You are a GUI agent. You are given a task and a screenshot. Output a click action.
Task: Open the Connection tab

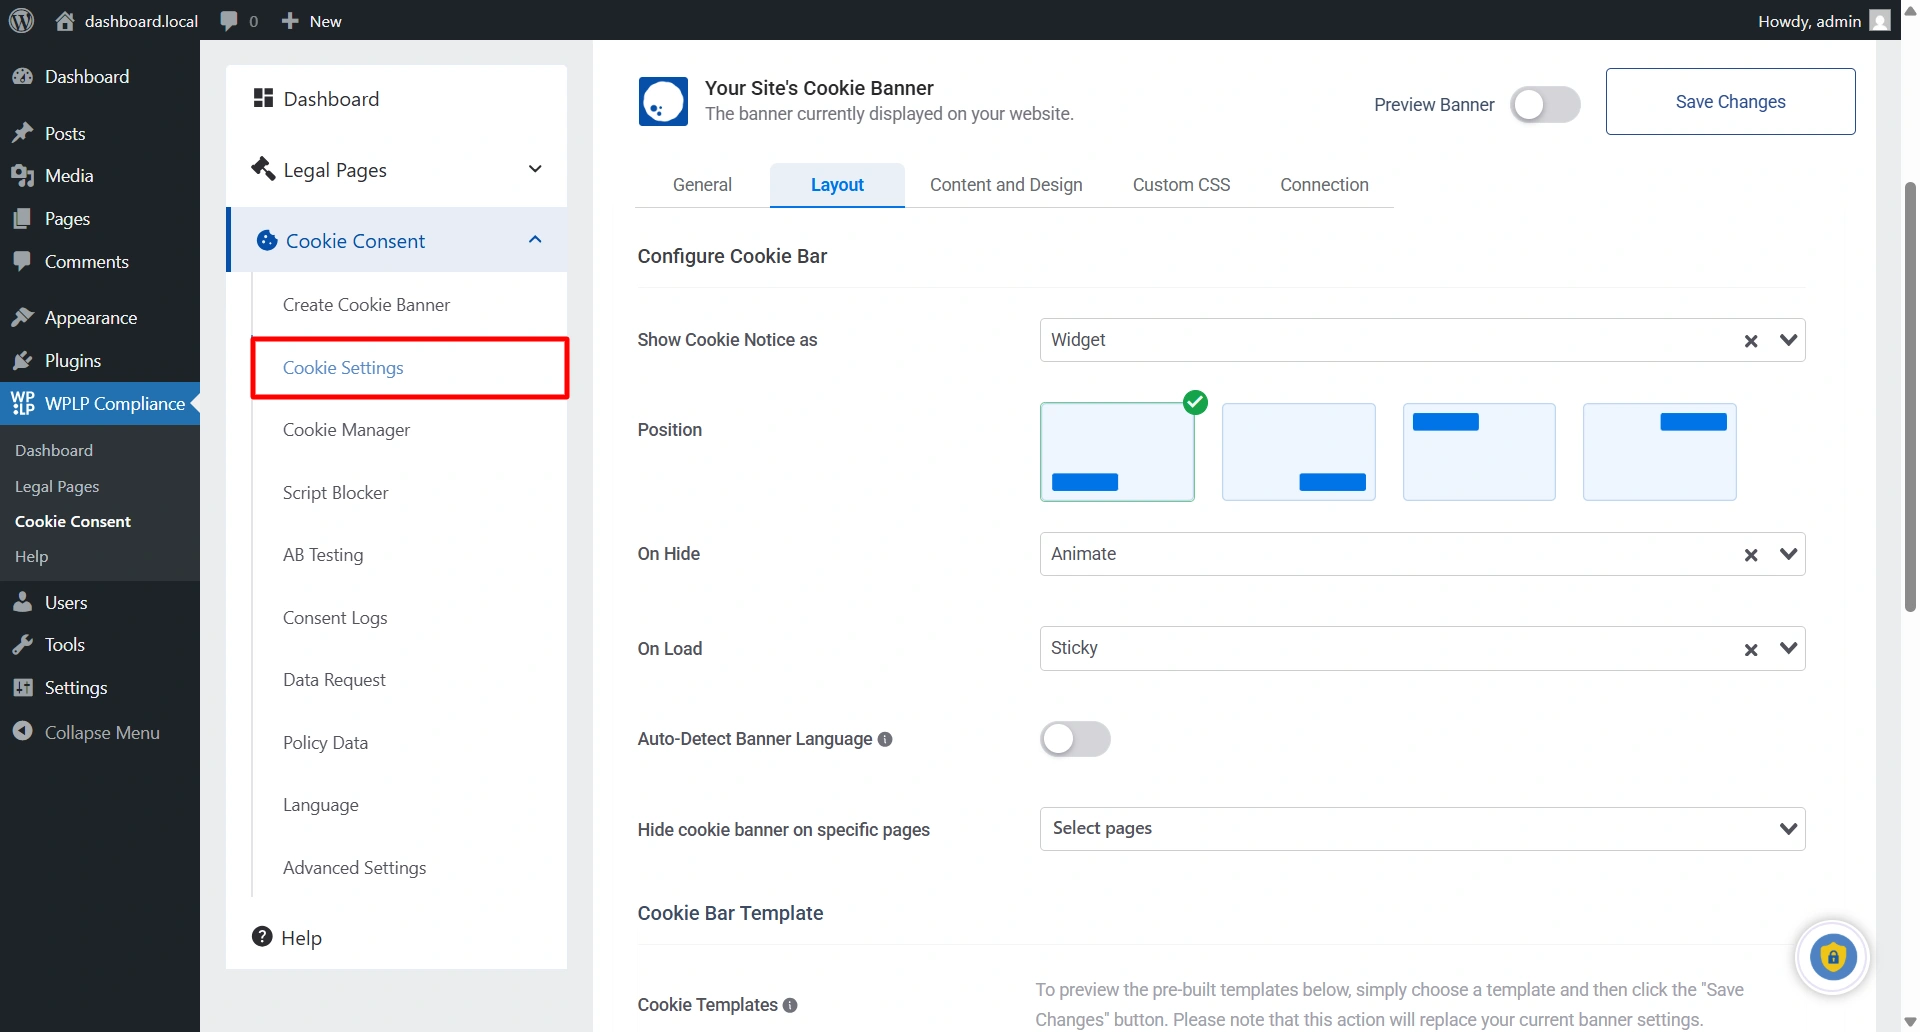click(1324, 184)
